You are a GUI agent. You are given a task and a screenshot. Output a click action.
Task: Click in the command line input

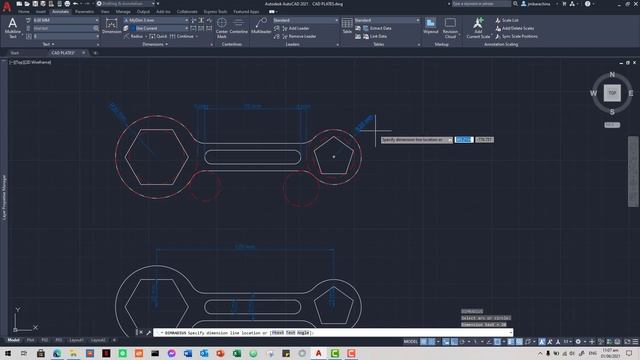click(333, 333)
